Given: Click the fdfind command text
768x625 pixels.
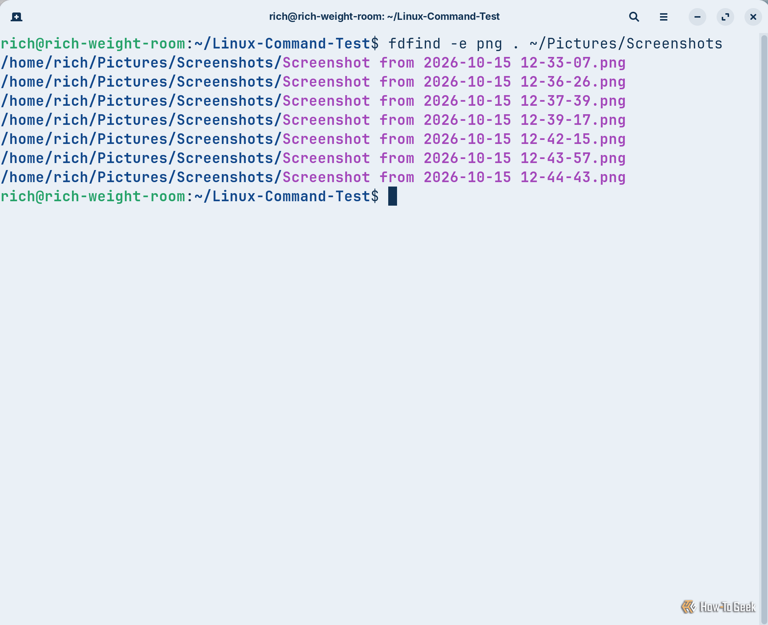Looking at the screenshot, I should click(x=414, y=44).
